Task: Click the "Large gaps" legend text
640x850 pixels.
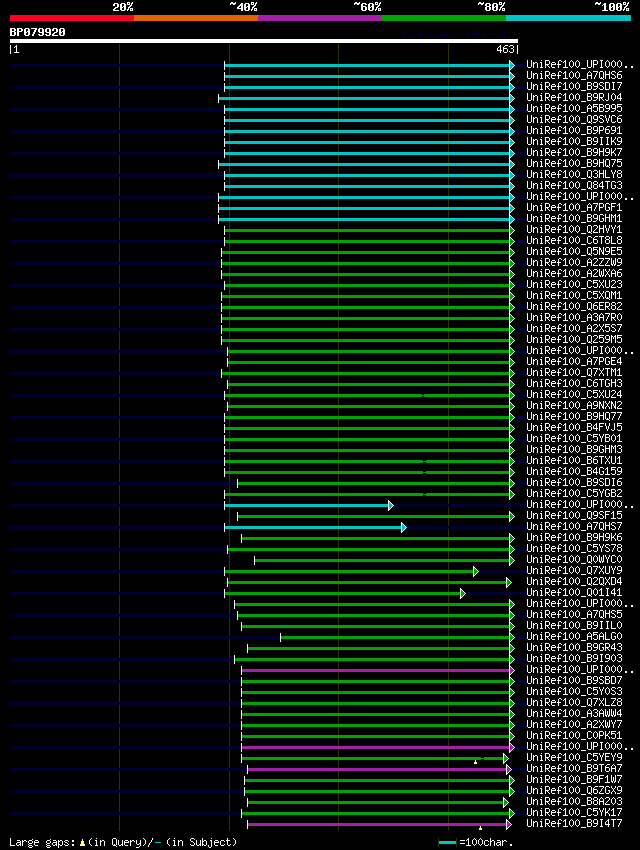Action: point(42,842)
